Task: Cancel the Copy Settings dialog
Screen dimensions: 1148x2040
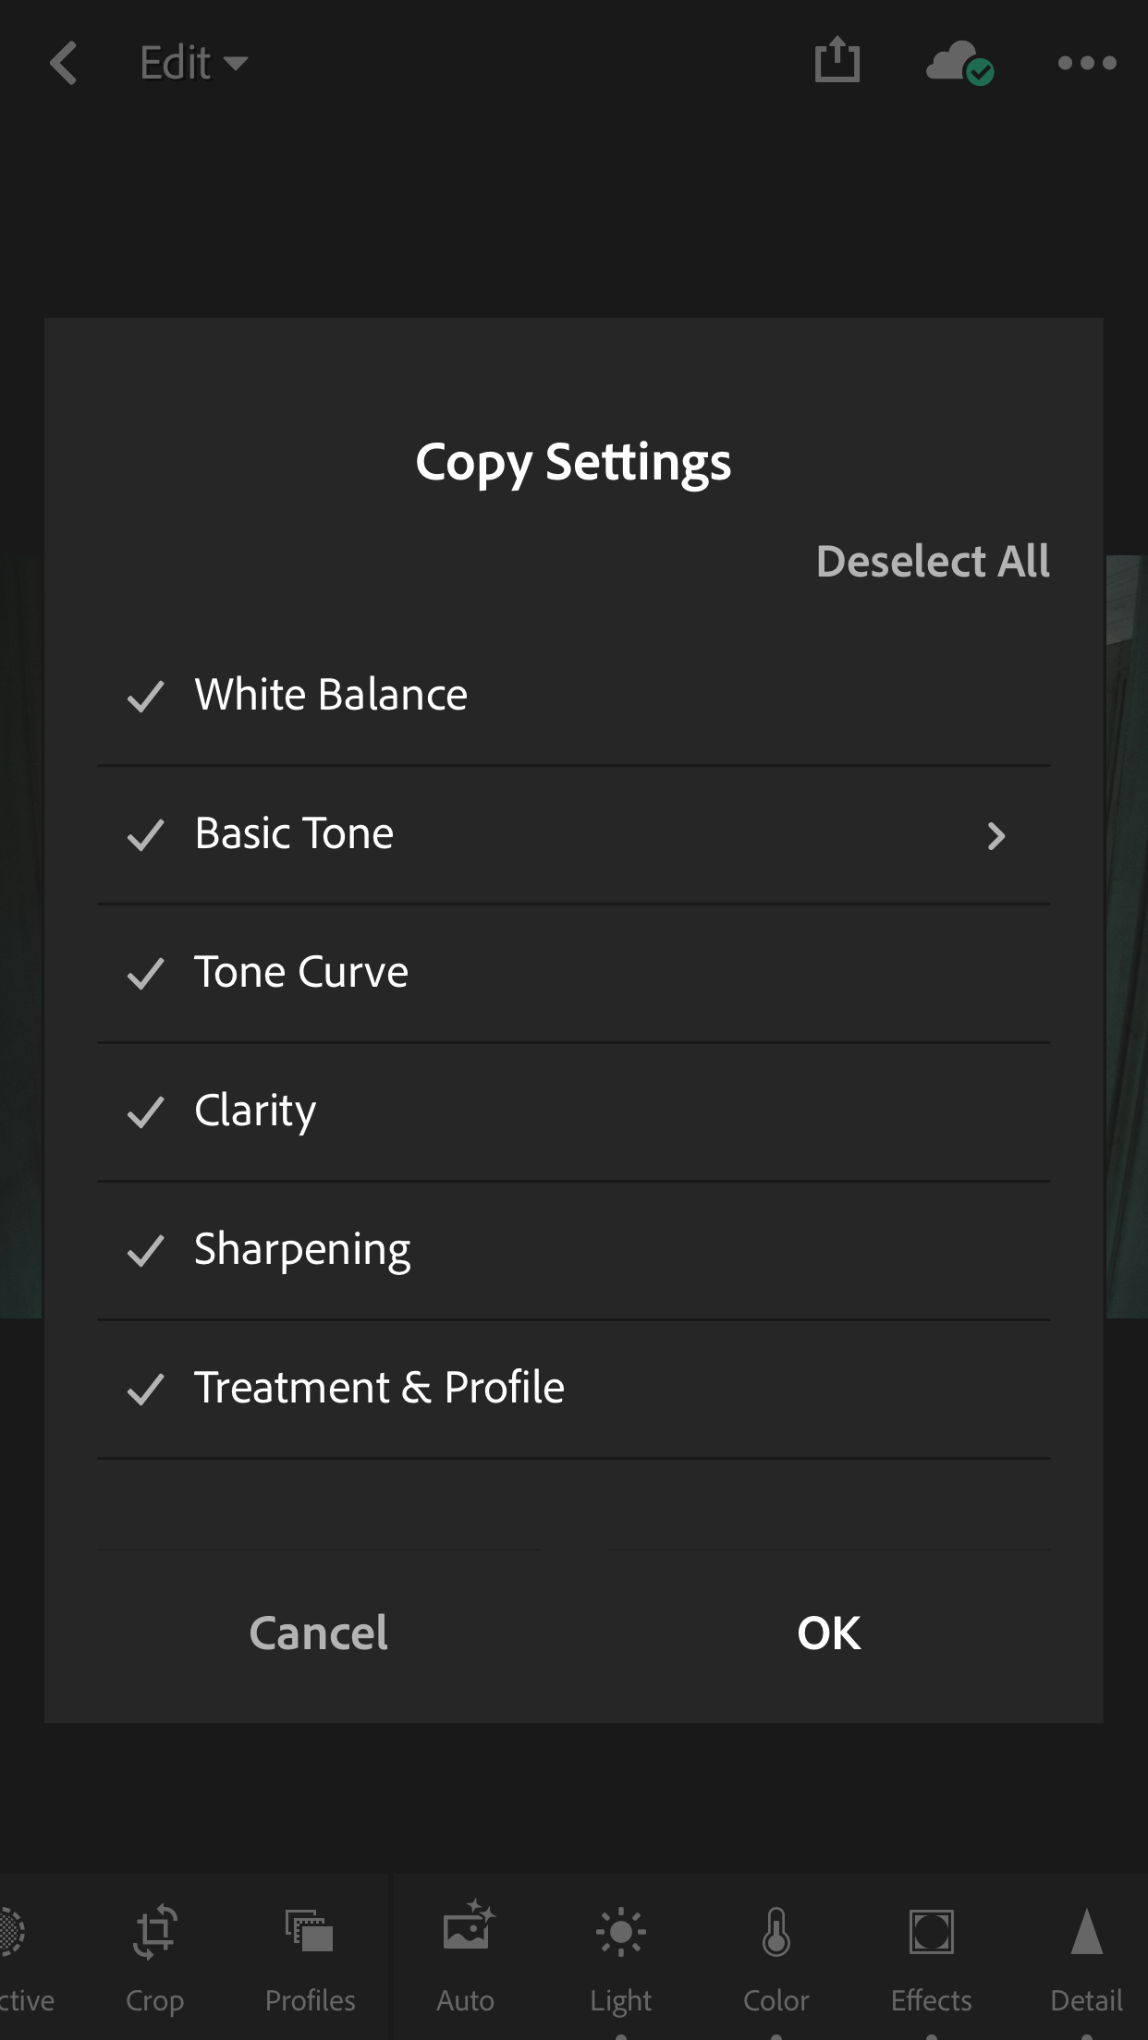Action: [x=318, y=1633]
